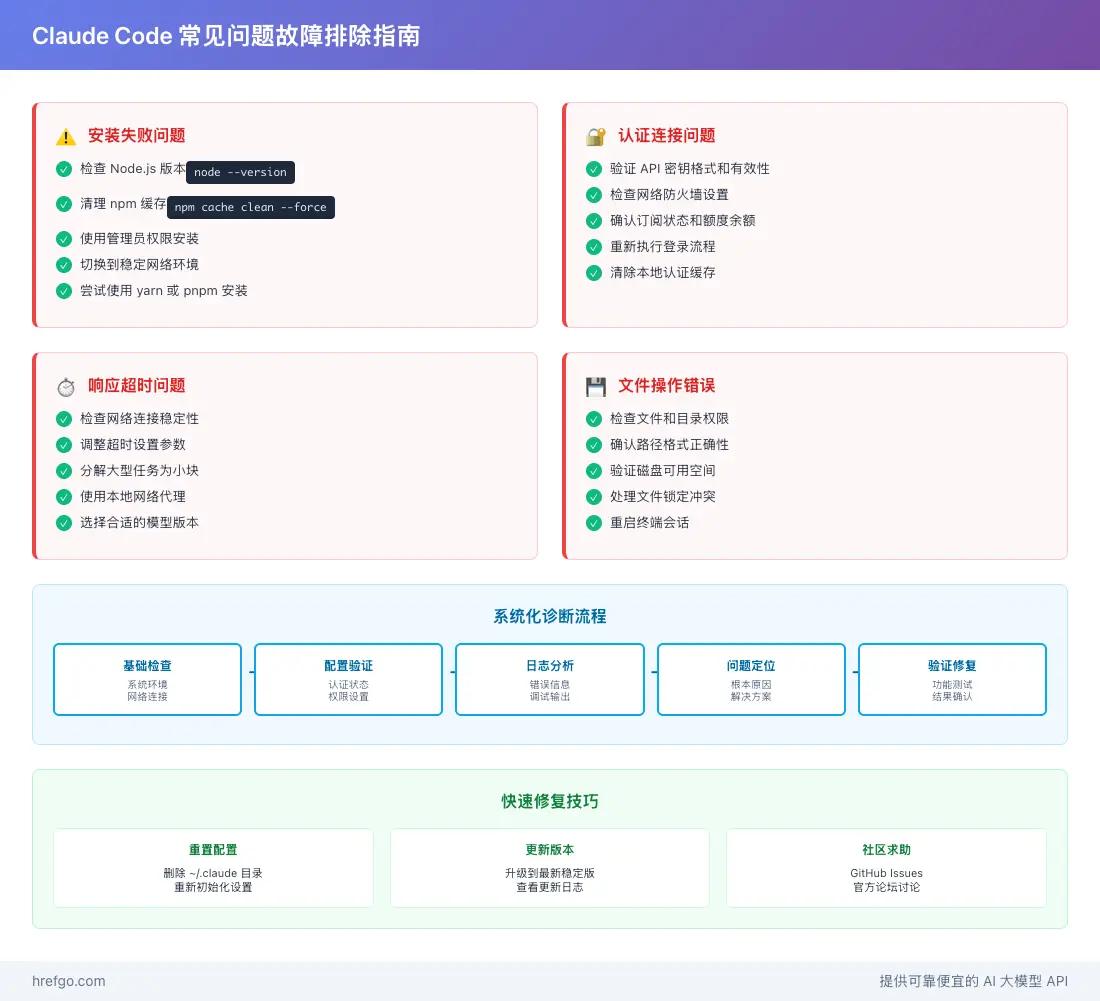Click the node --version code snippet
The width and height of the screenshot is (1100, 1001).
(x=241, y=172)
